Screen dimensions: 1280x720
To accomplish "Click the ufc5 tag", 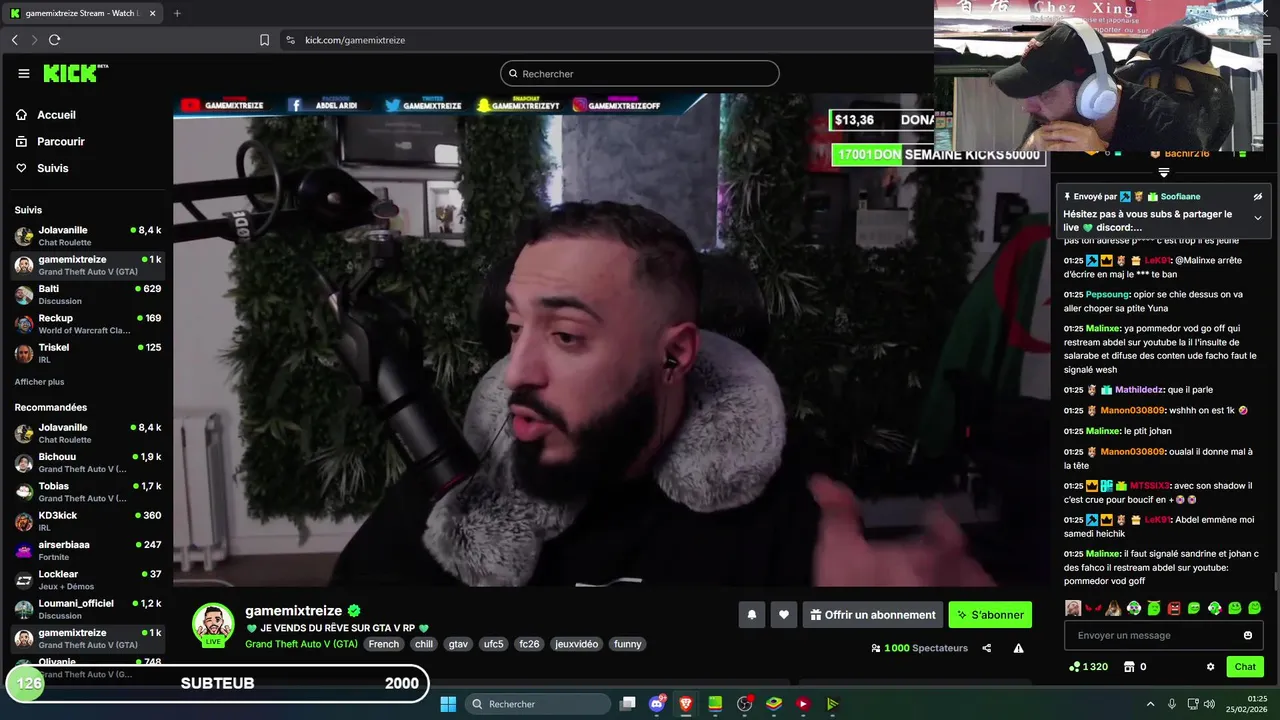I will click(494, 644).
